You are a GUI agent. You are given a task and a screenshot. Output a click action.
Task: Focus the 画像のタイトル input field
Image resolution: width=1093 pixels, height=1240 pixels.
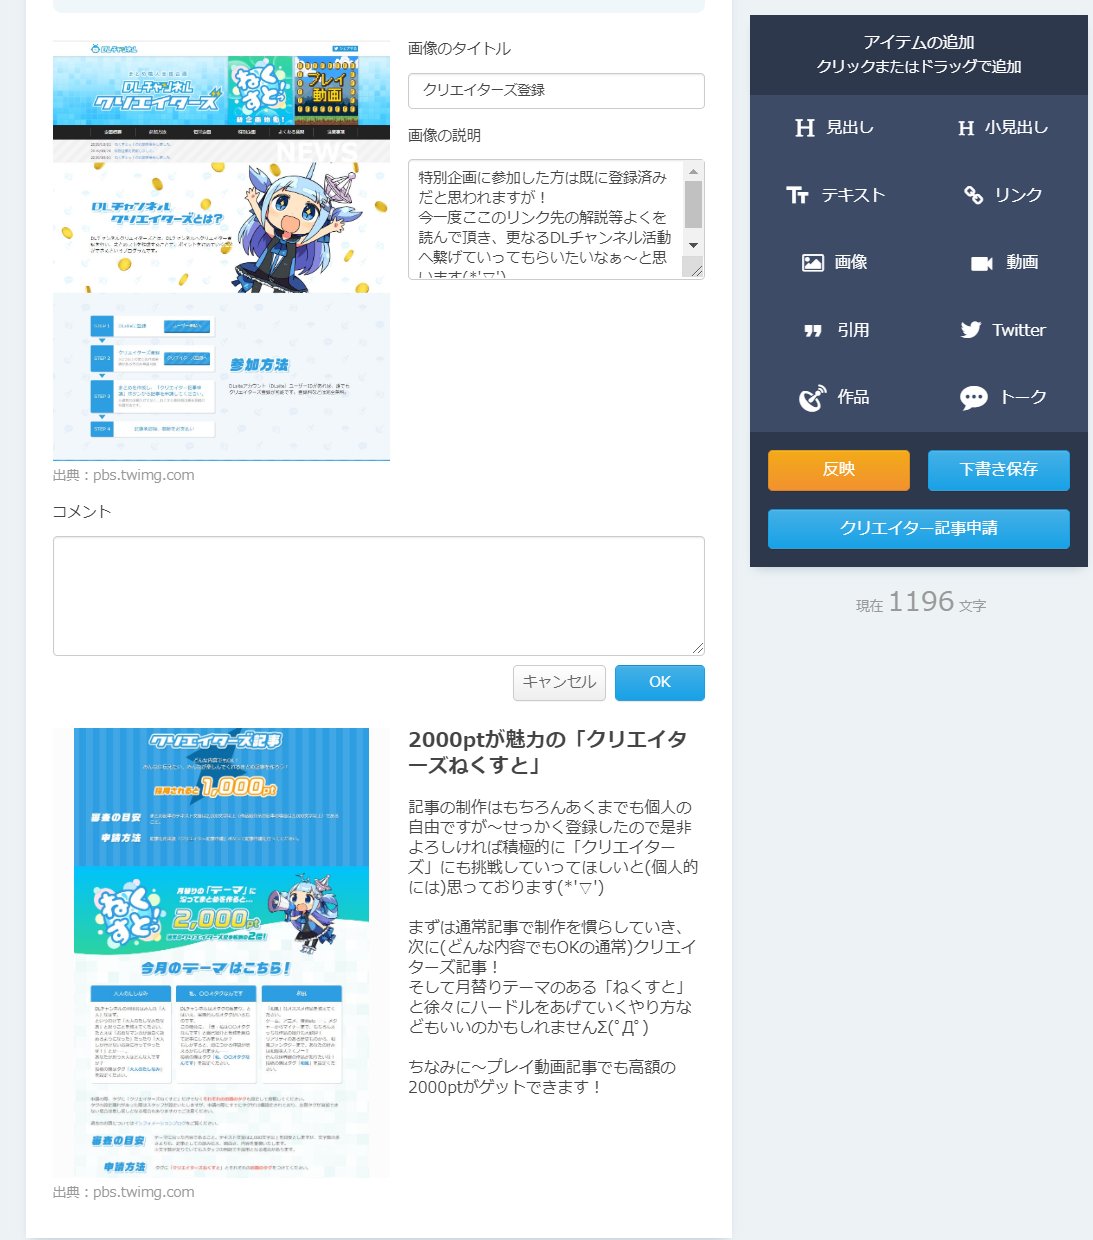tap(556, 90)
